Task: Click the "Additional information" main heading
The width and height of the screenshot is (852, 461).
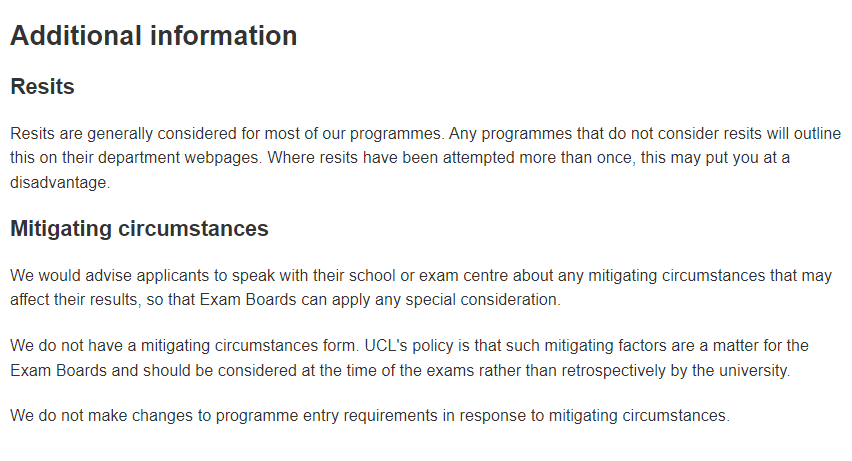Action: pyautogui.click(x=154, y=36)
